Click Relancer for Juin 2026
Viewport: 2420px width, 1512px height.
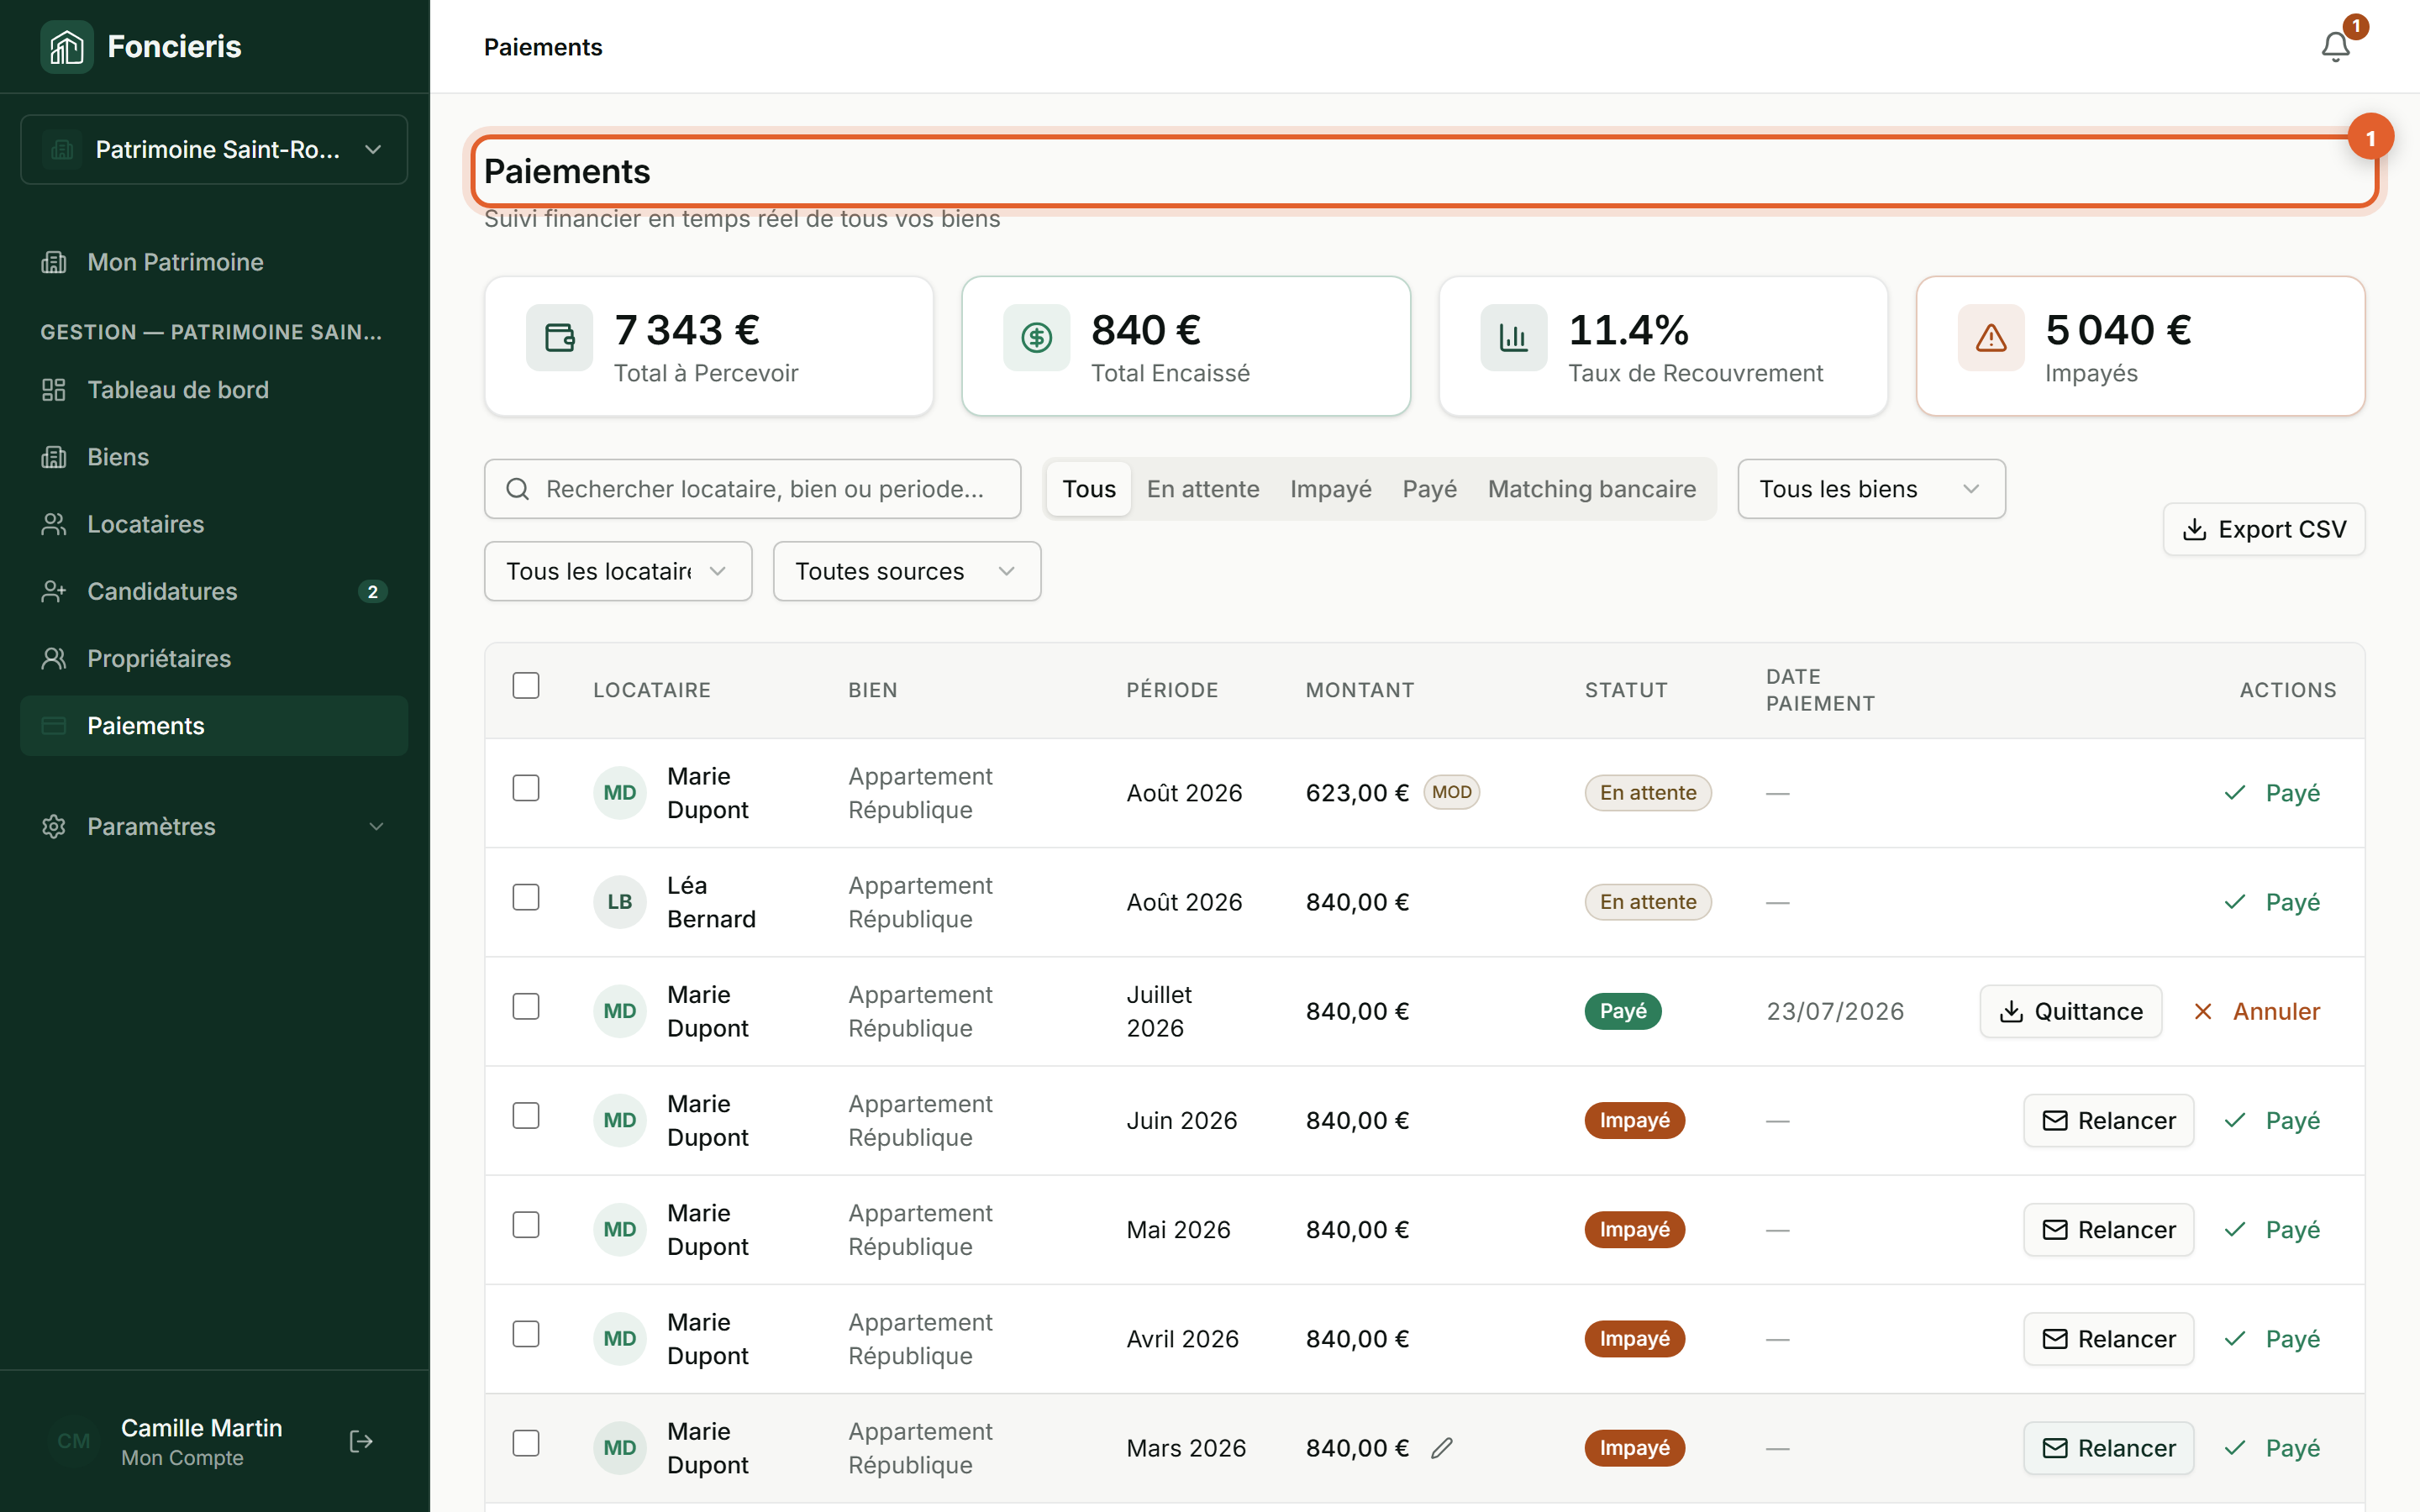tap(2109, 1120)
